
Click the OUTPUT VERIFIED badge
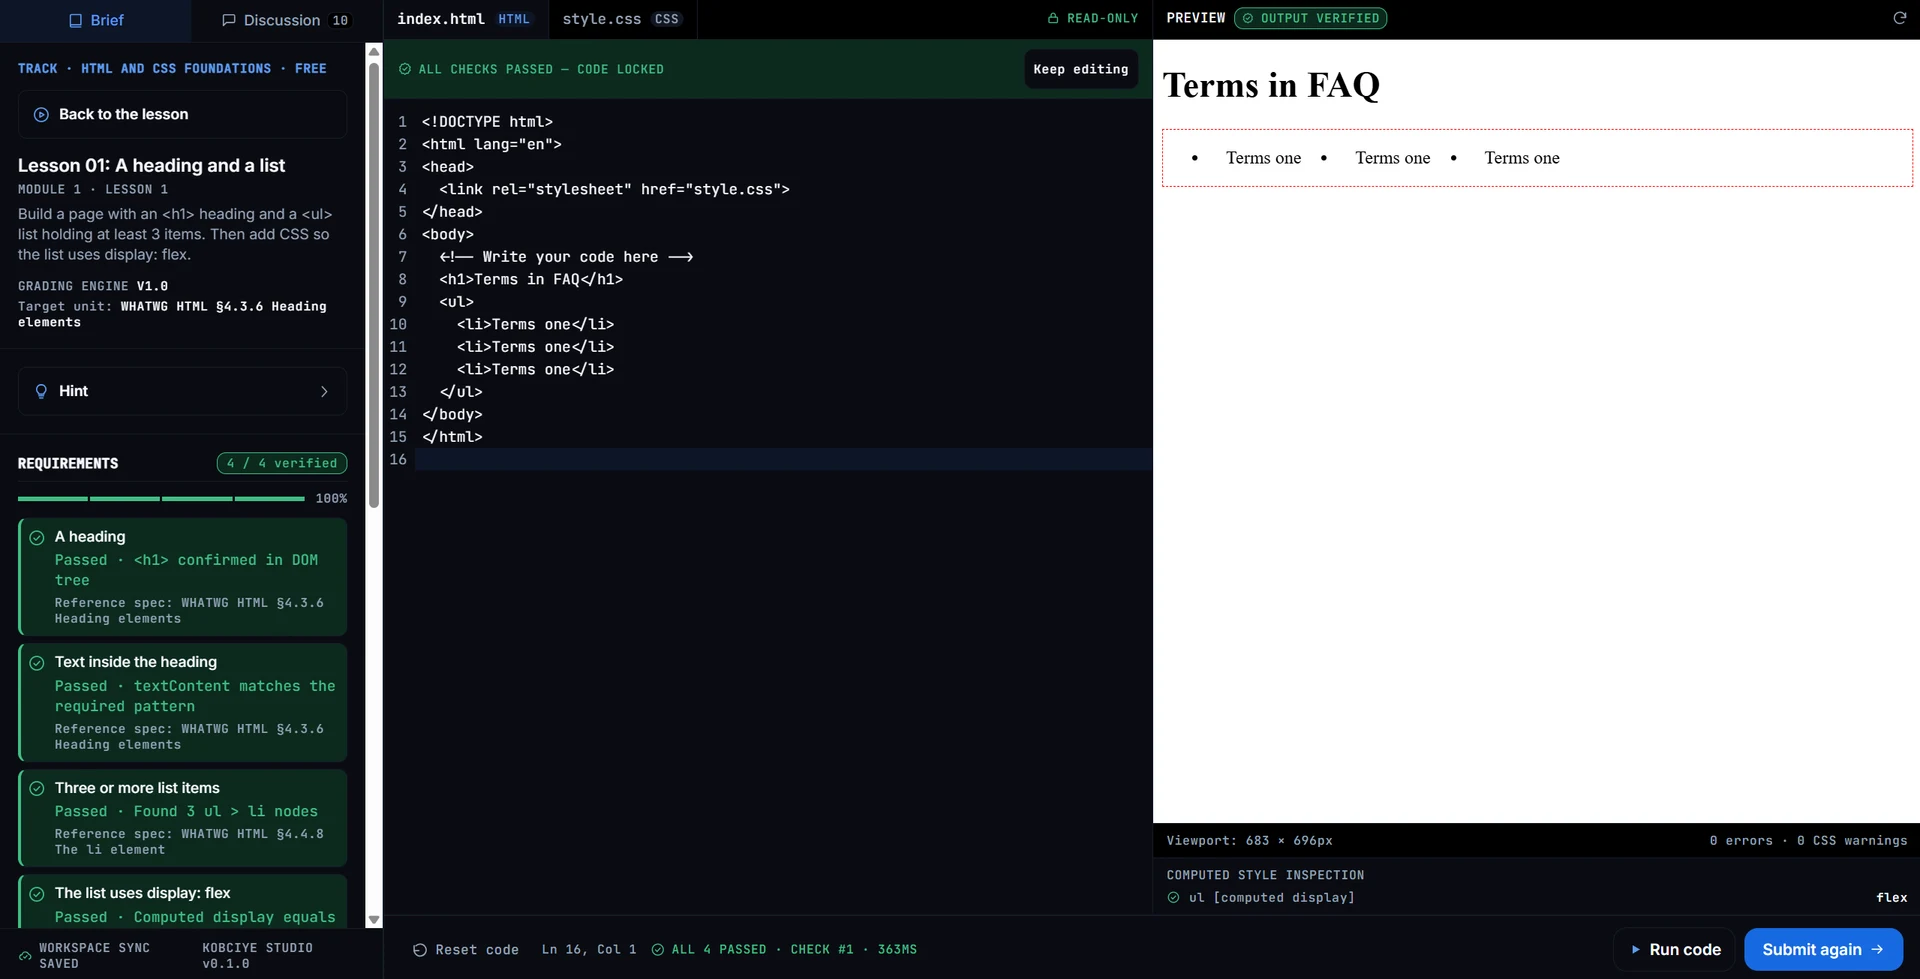tap(1310, 18)
